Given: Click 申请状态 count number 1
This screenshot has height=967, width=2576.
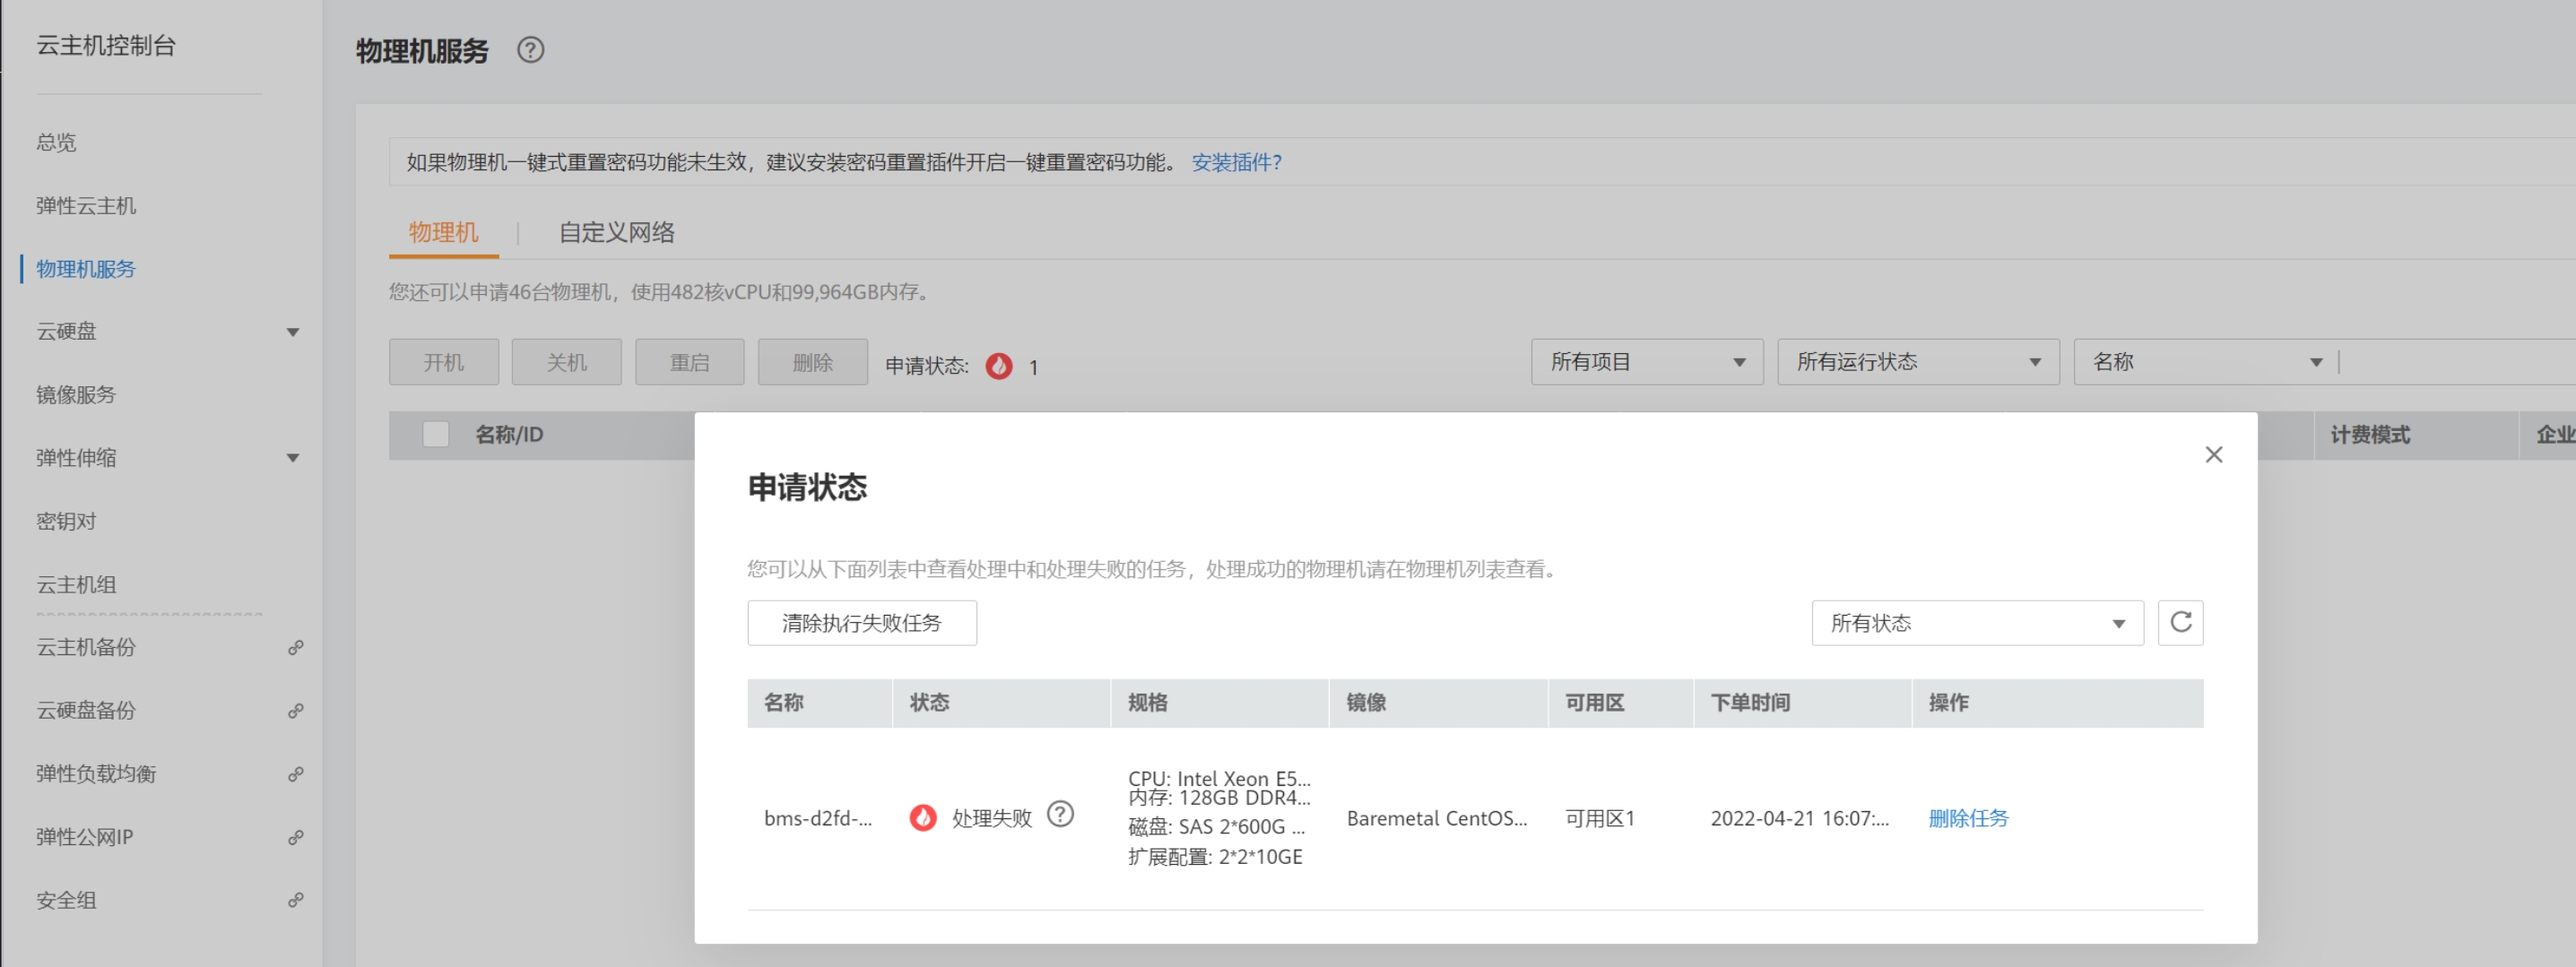Looking at the screenshot, I should pyautogui.click(x=1033, y=367).
